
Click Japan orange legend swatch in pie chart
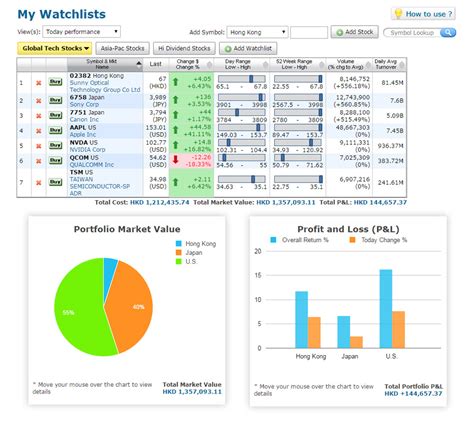point(179,253)
